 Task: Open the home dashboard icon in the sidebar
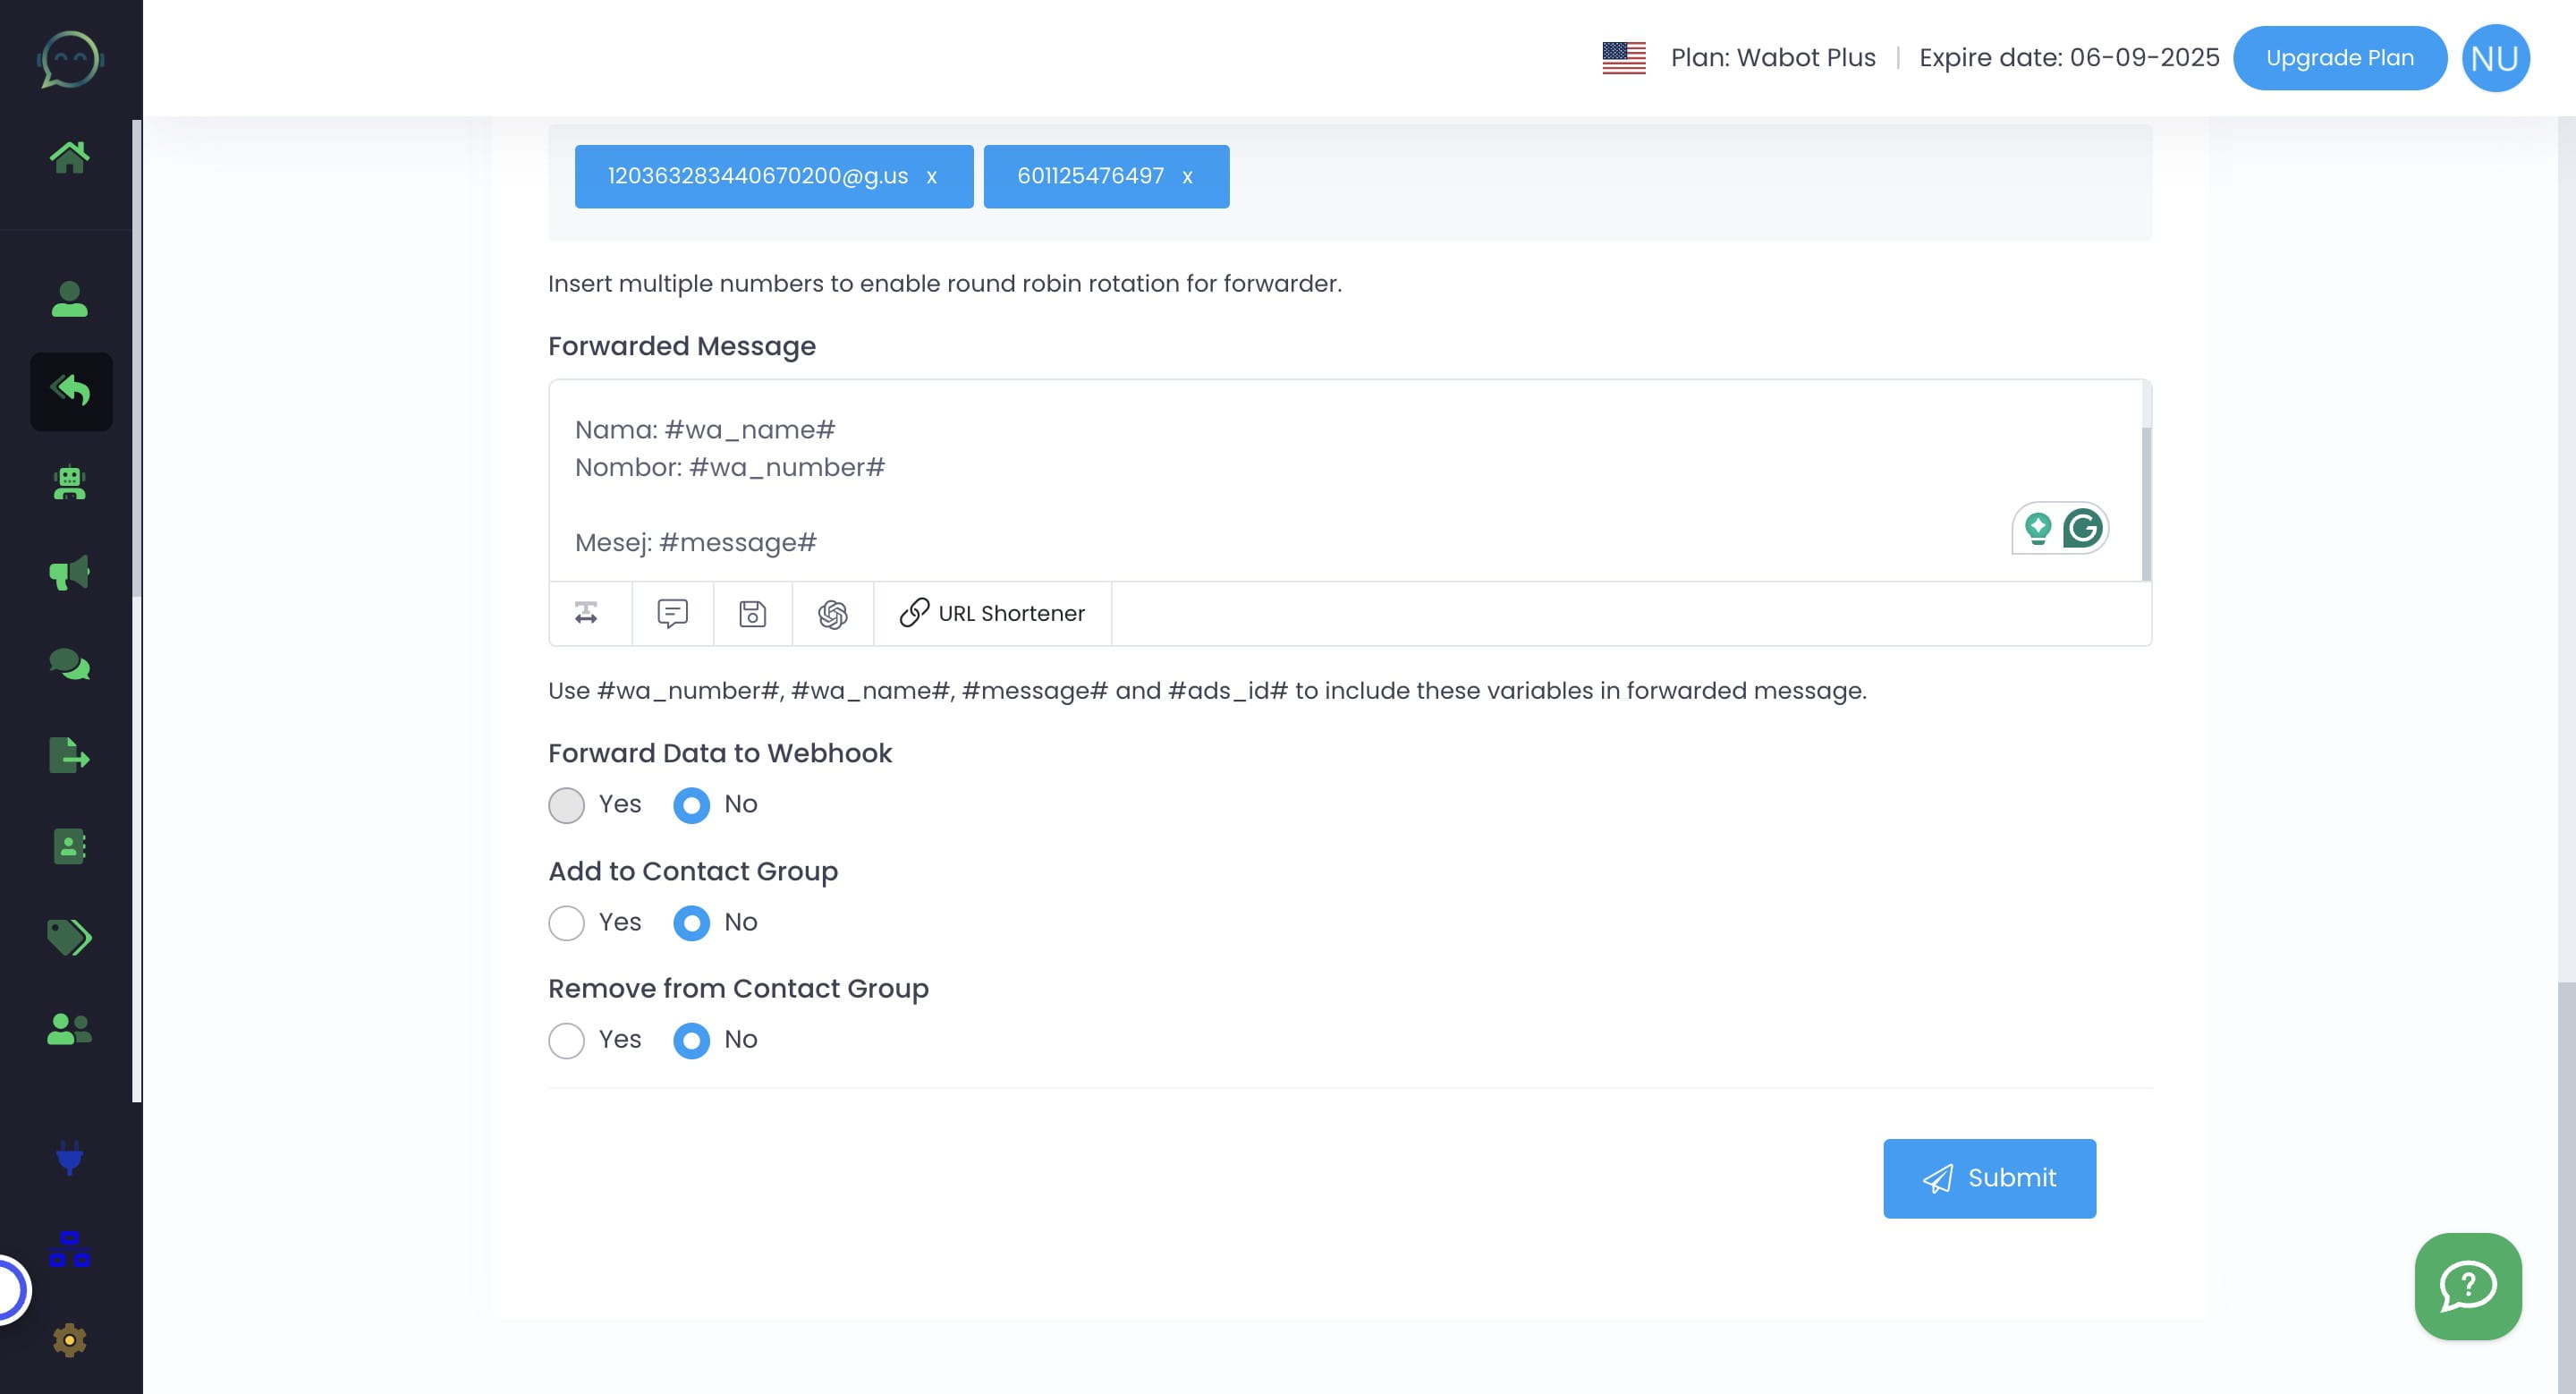[69, 157]
